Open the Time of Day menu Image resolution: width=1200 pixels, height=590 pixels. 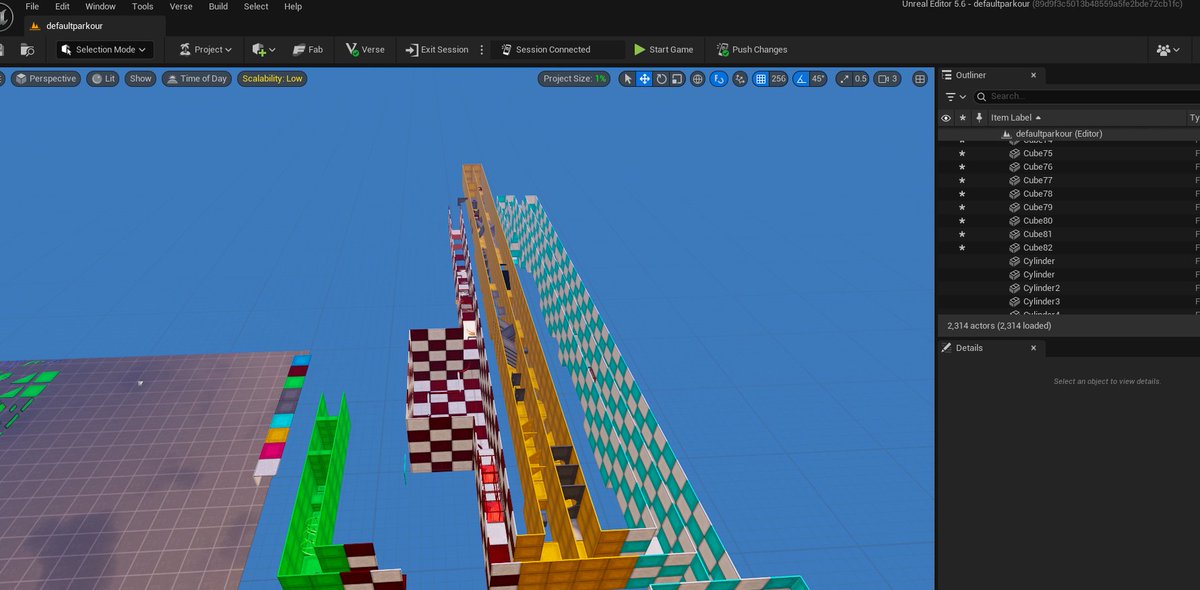(x=197, y=78)
